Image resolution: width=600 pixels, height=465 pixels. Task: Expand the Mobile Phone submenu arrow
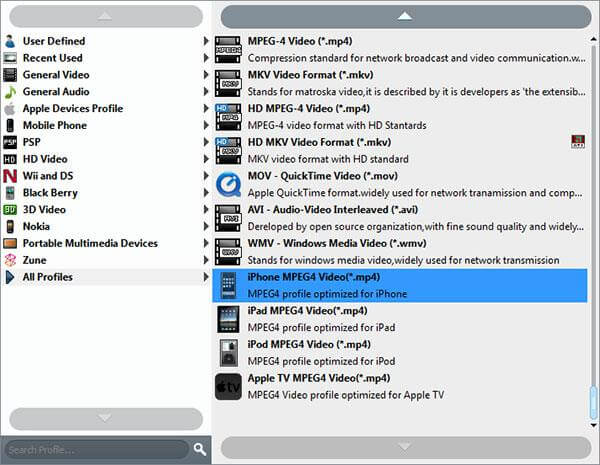tap(206, 125)
